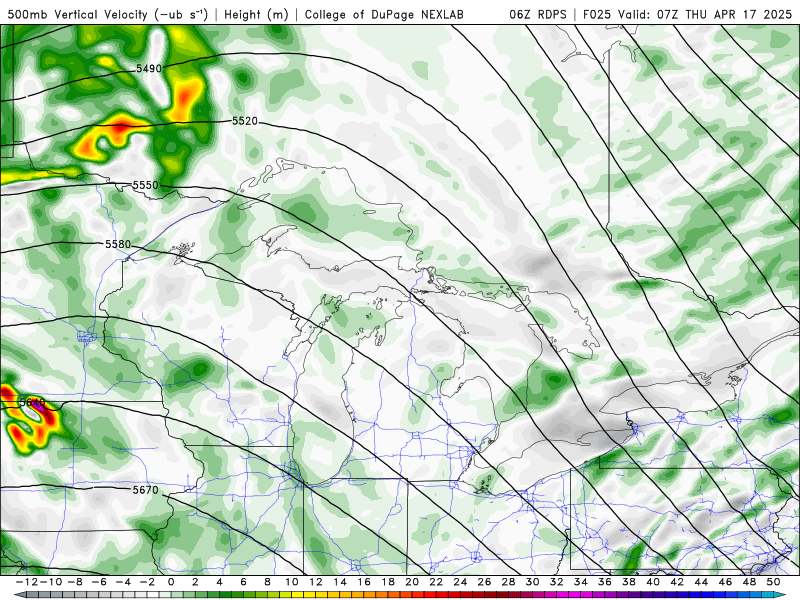The width and height of the screenshot is (800, 600).
Task: Click the 22 color scale label
Action: click(x=436, y=582)
